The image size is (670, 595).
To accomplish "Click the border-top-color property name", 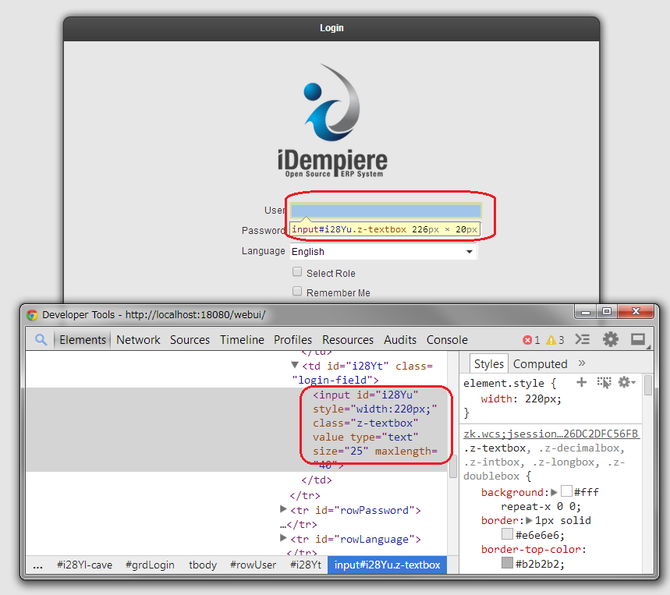I will (x=533, y=549).
